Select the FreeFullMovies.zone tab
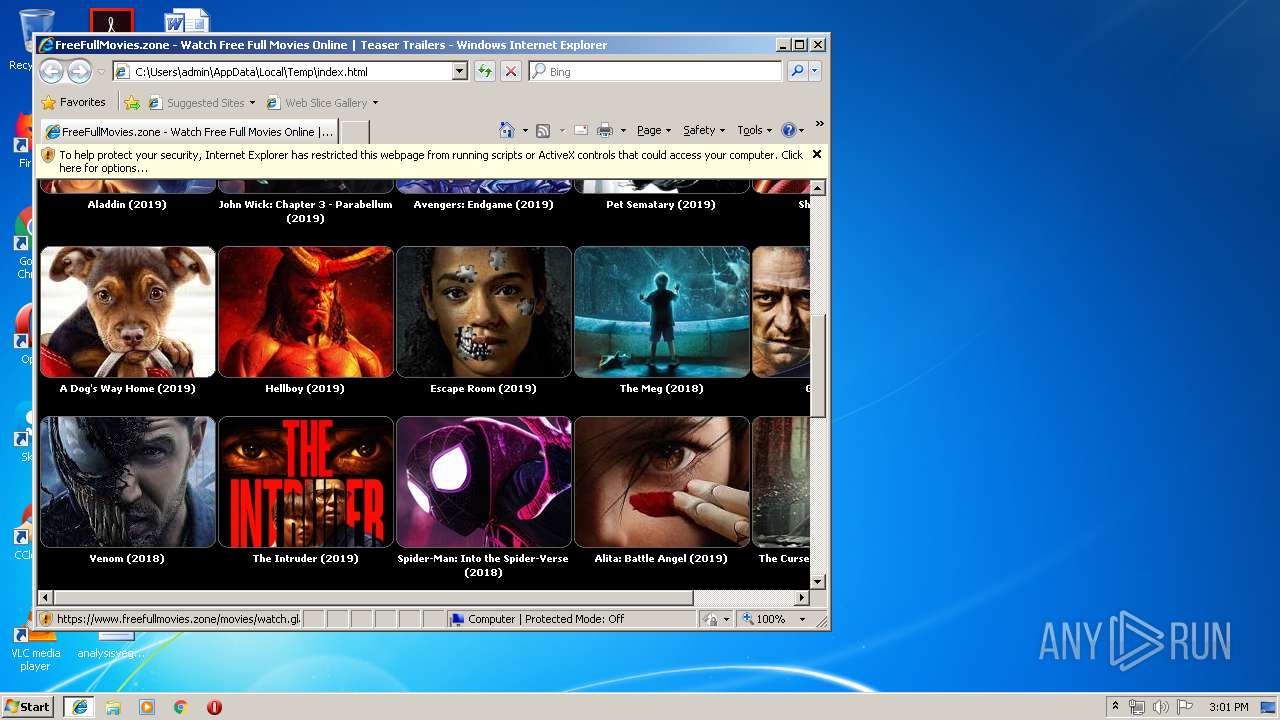Viewport: 1280px width, 720px height. 189,131
